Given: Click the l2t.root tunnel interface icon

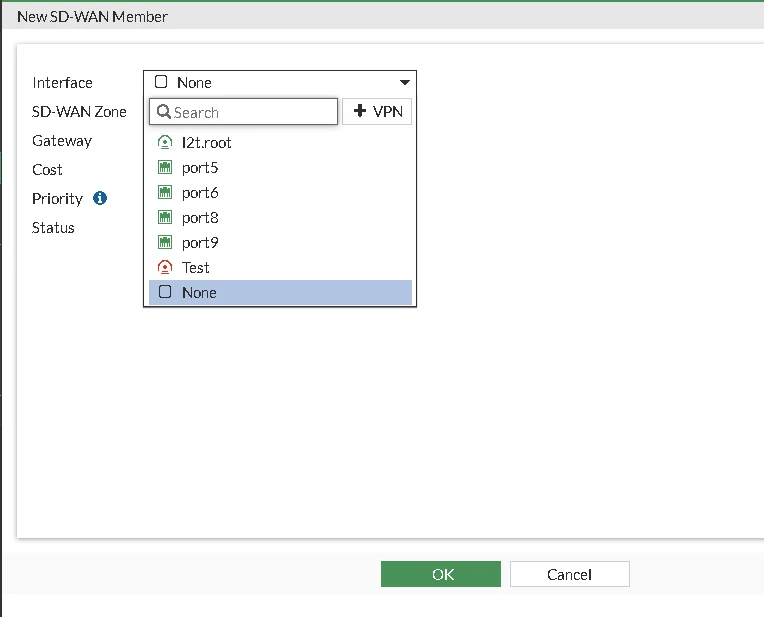Looking at the screenshot, I should point(165,142).
